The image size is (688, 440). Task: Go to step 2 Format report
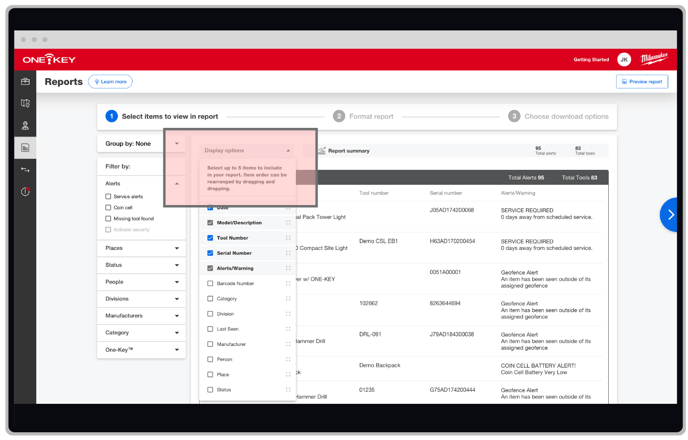[363, 116]
